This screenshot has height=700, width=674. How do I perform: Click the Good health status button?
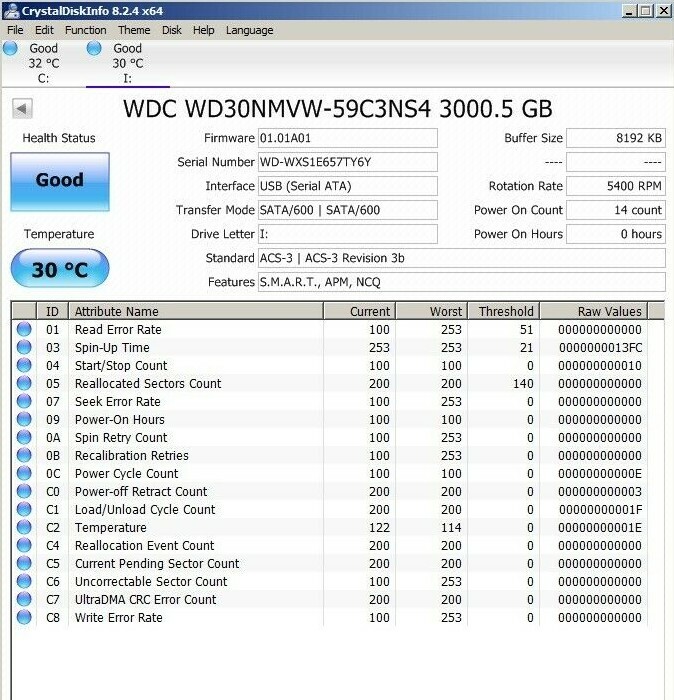[60, 181]
